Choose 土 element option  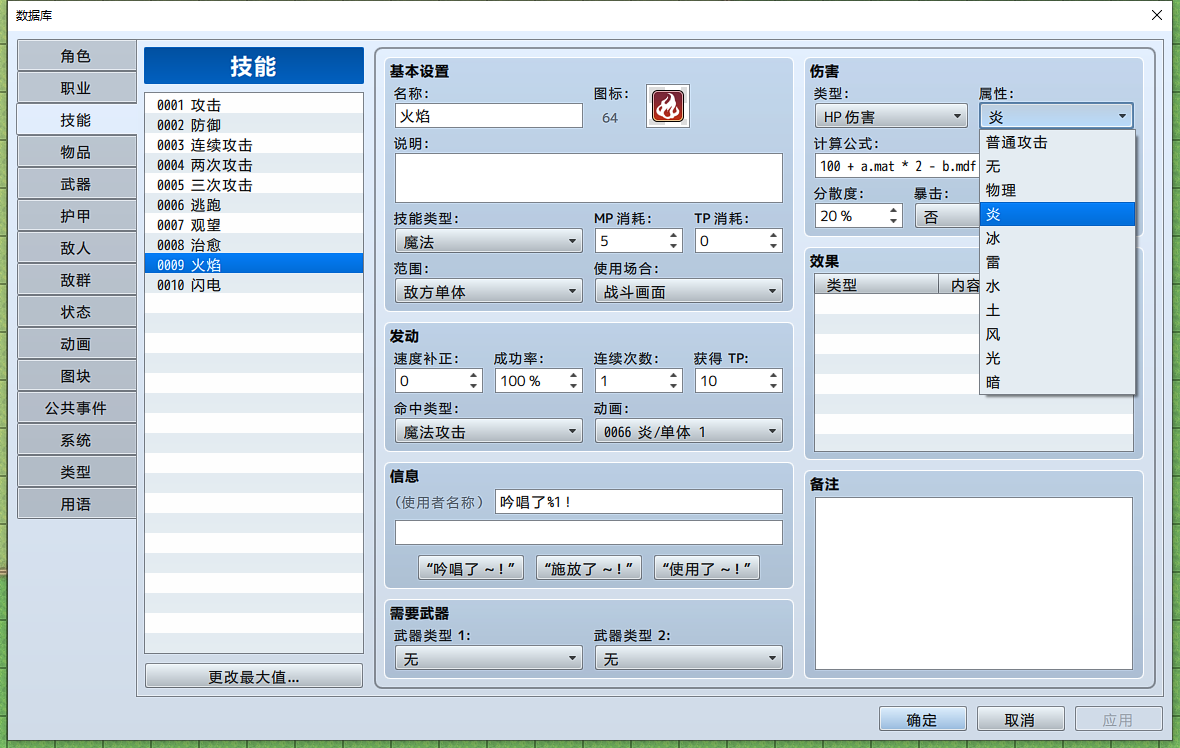point(1057,310)
